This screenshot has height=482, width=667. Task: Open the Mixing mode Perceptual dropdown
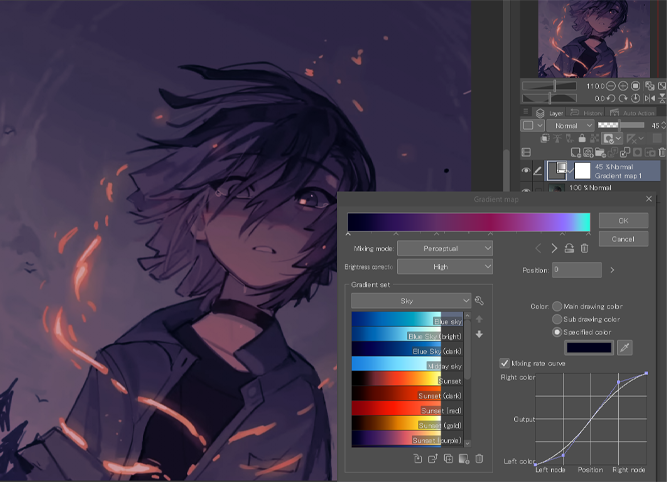[445, 248]
